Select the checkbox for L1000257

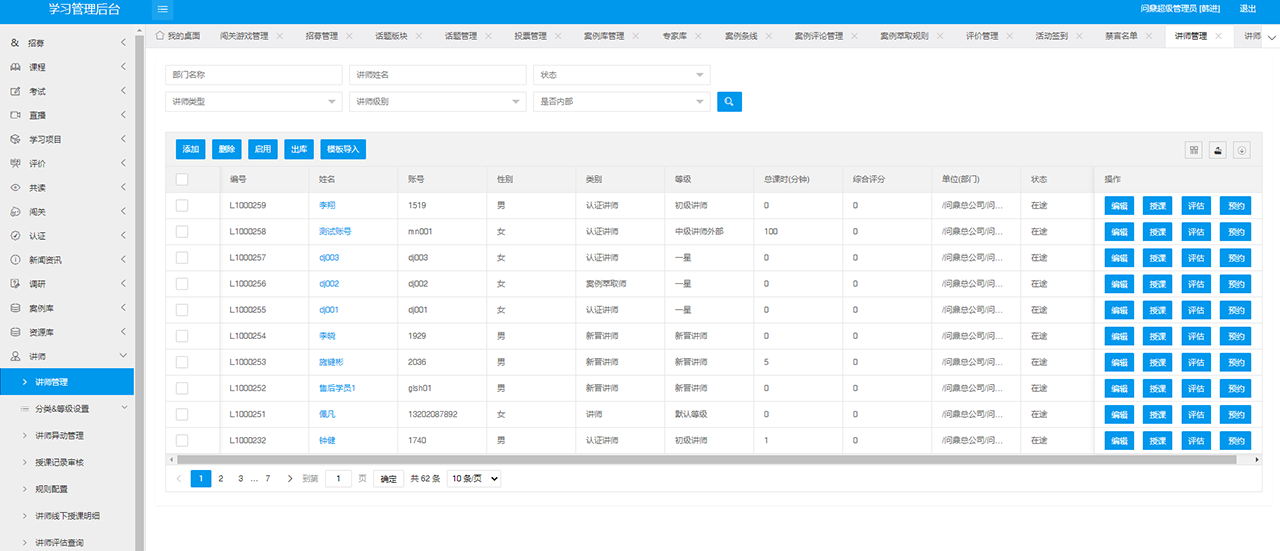click(x=182, y=257)
